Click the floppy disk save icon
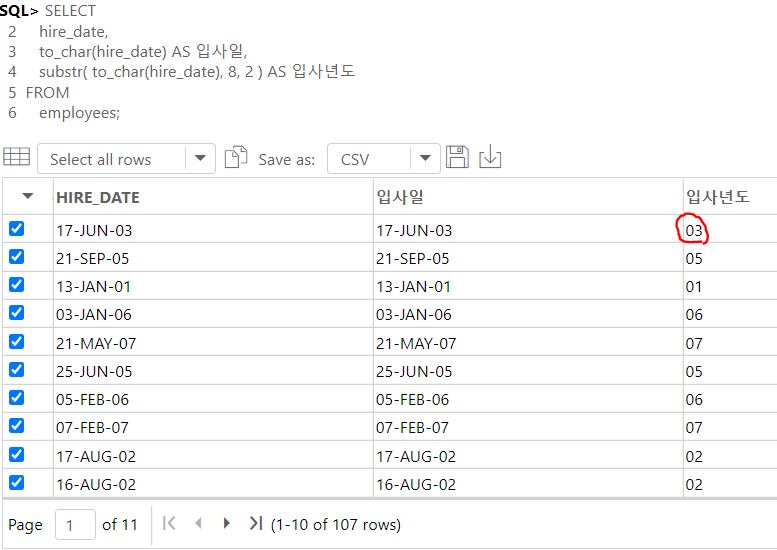The image size is (777, 550). (457, 157)
